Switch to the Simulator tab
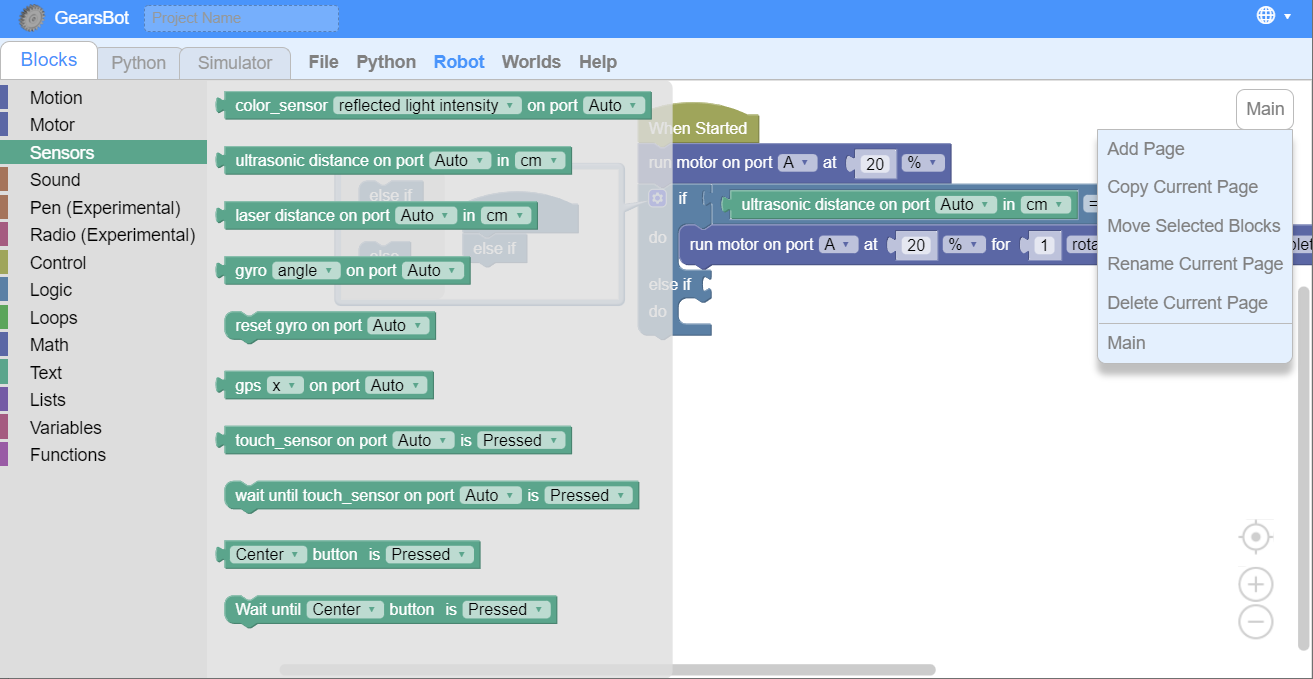The height and width of the screenshot is (679, 1313). pyautogui.click(x=235, y=63)
